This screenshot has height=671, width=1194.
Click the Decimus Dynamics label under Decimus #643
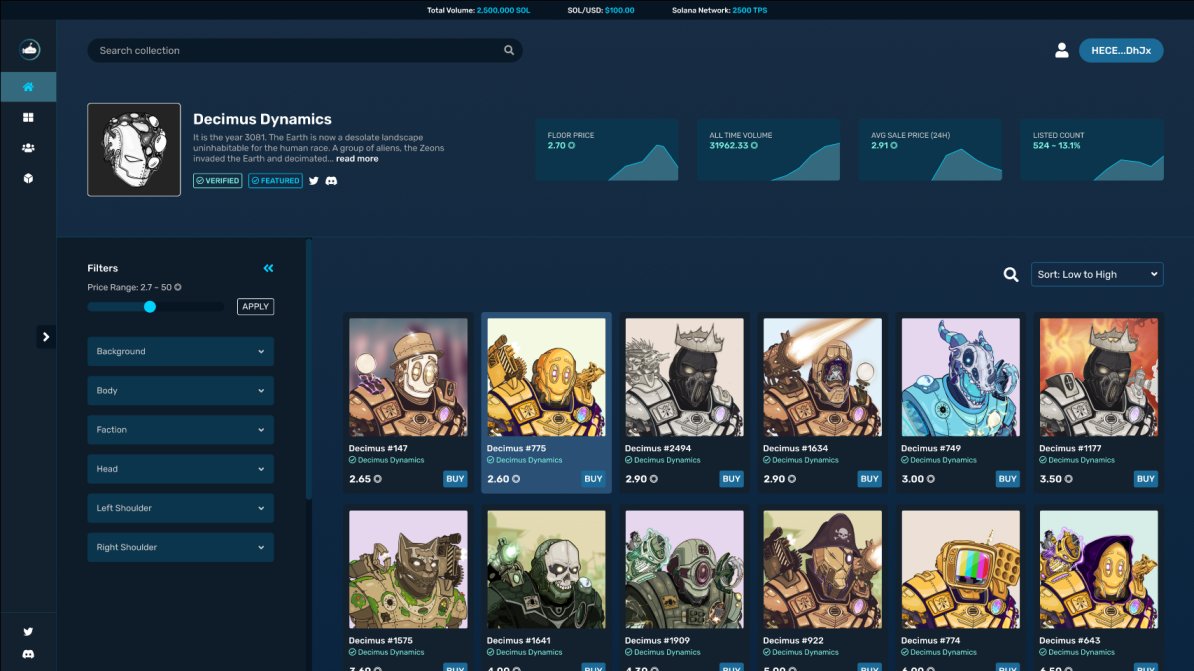coord(1081,652)
